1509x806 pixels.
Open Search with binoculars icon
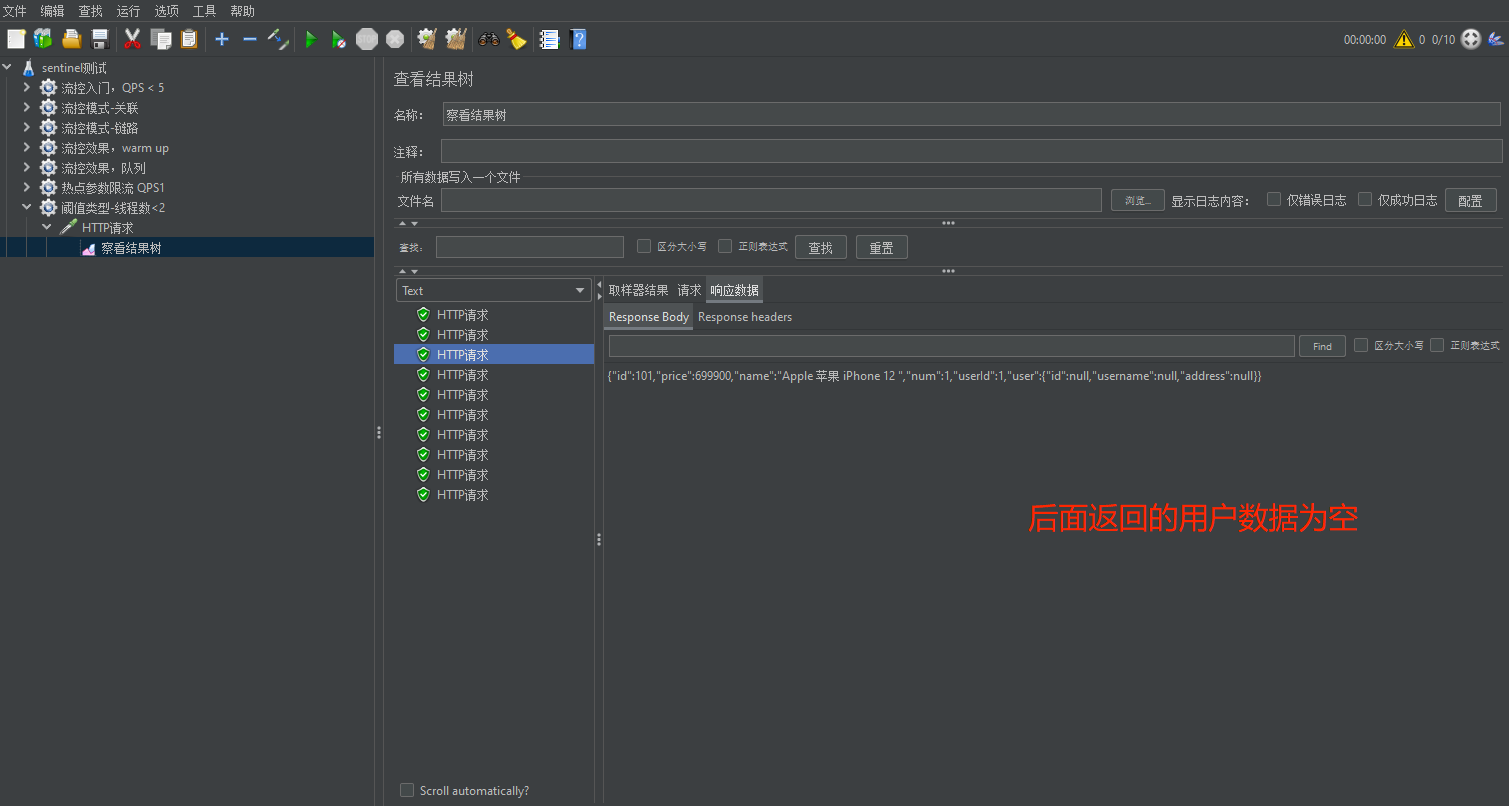[x=489, y=39]
